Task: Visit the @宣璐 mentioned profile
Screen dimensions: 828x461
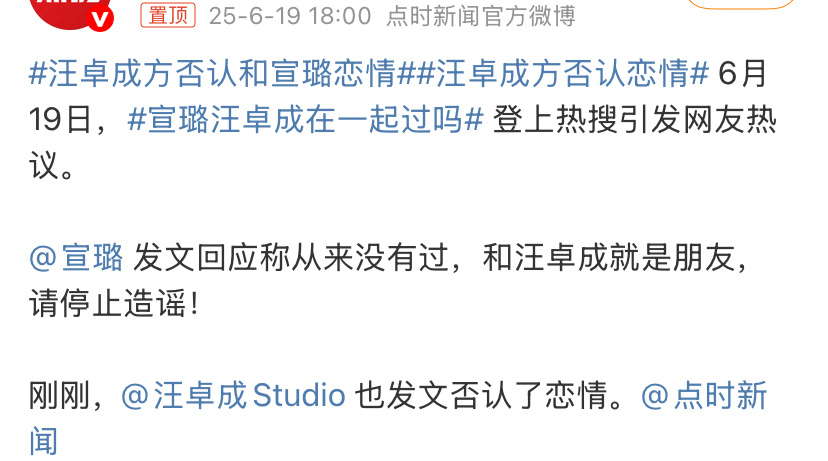Action: (77, 258)
